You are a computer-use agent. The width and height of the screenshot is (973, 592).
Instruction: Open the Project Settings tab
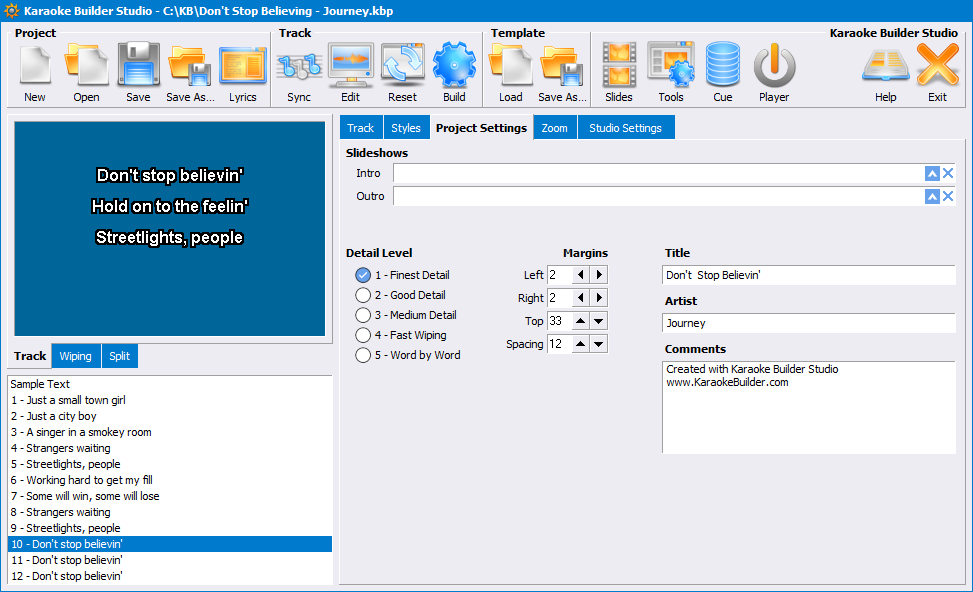[482, 128]
